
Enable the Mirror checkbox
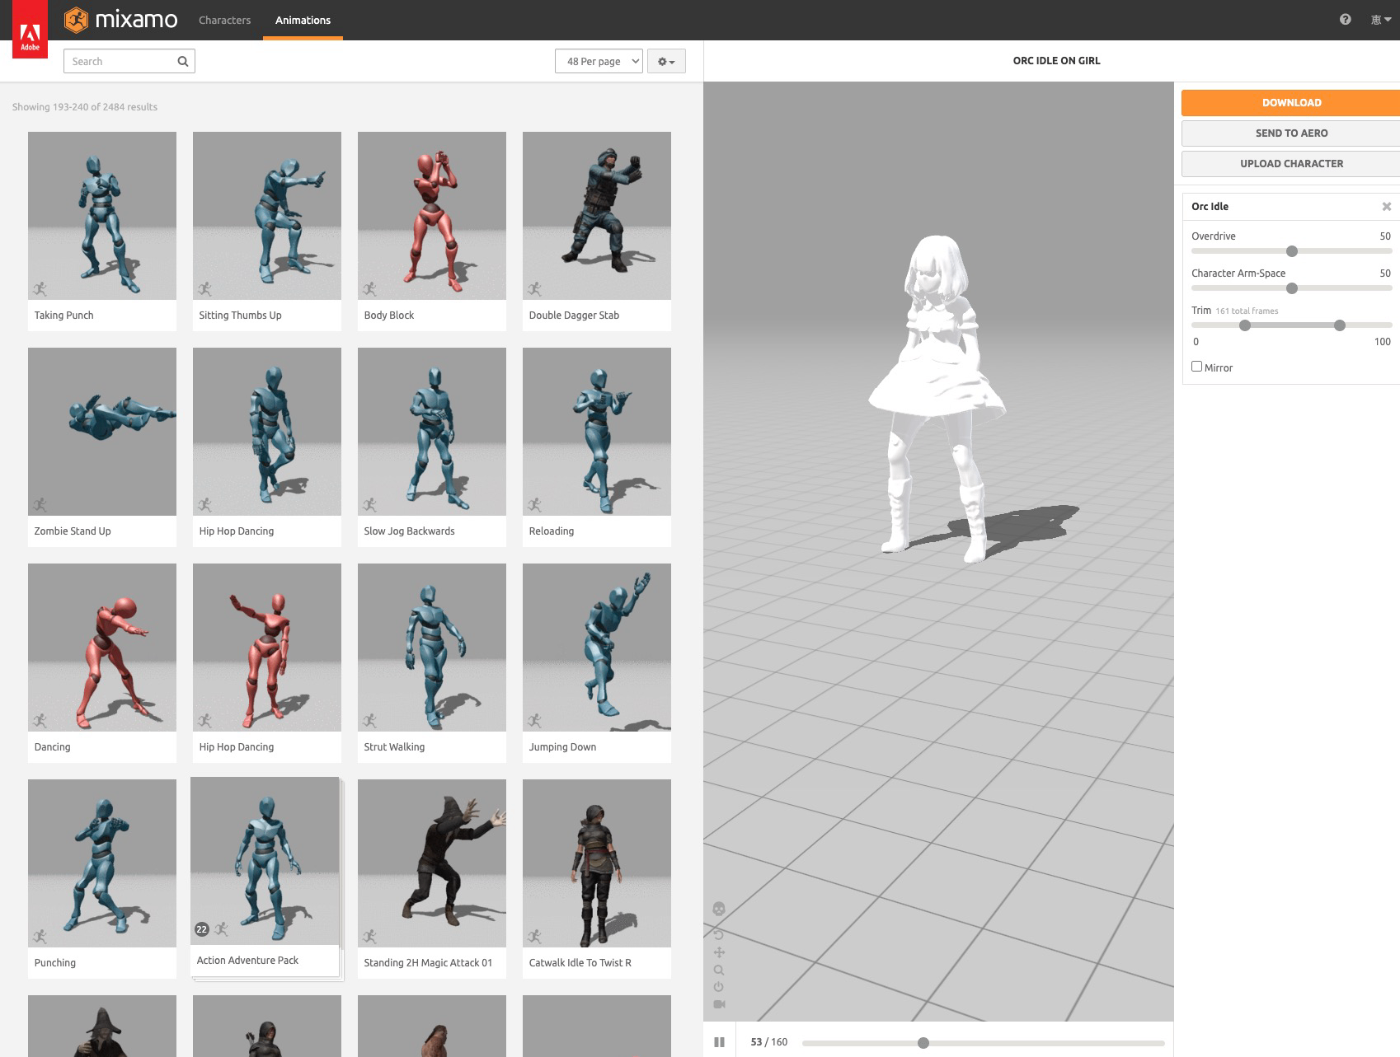(1196, 367)
